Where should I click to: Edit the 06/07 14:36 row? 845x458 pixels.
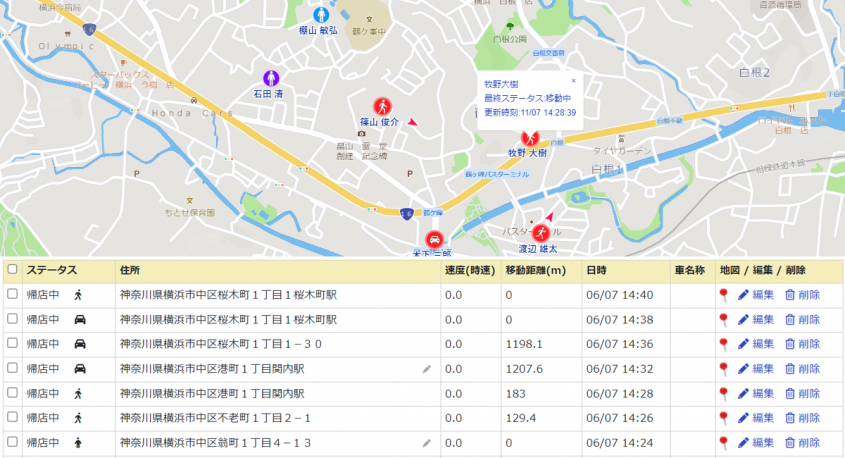[x=756, y=344]
